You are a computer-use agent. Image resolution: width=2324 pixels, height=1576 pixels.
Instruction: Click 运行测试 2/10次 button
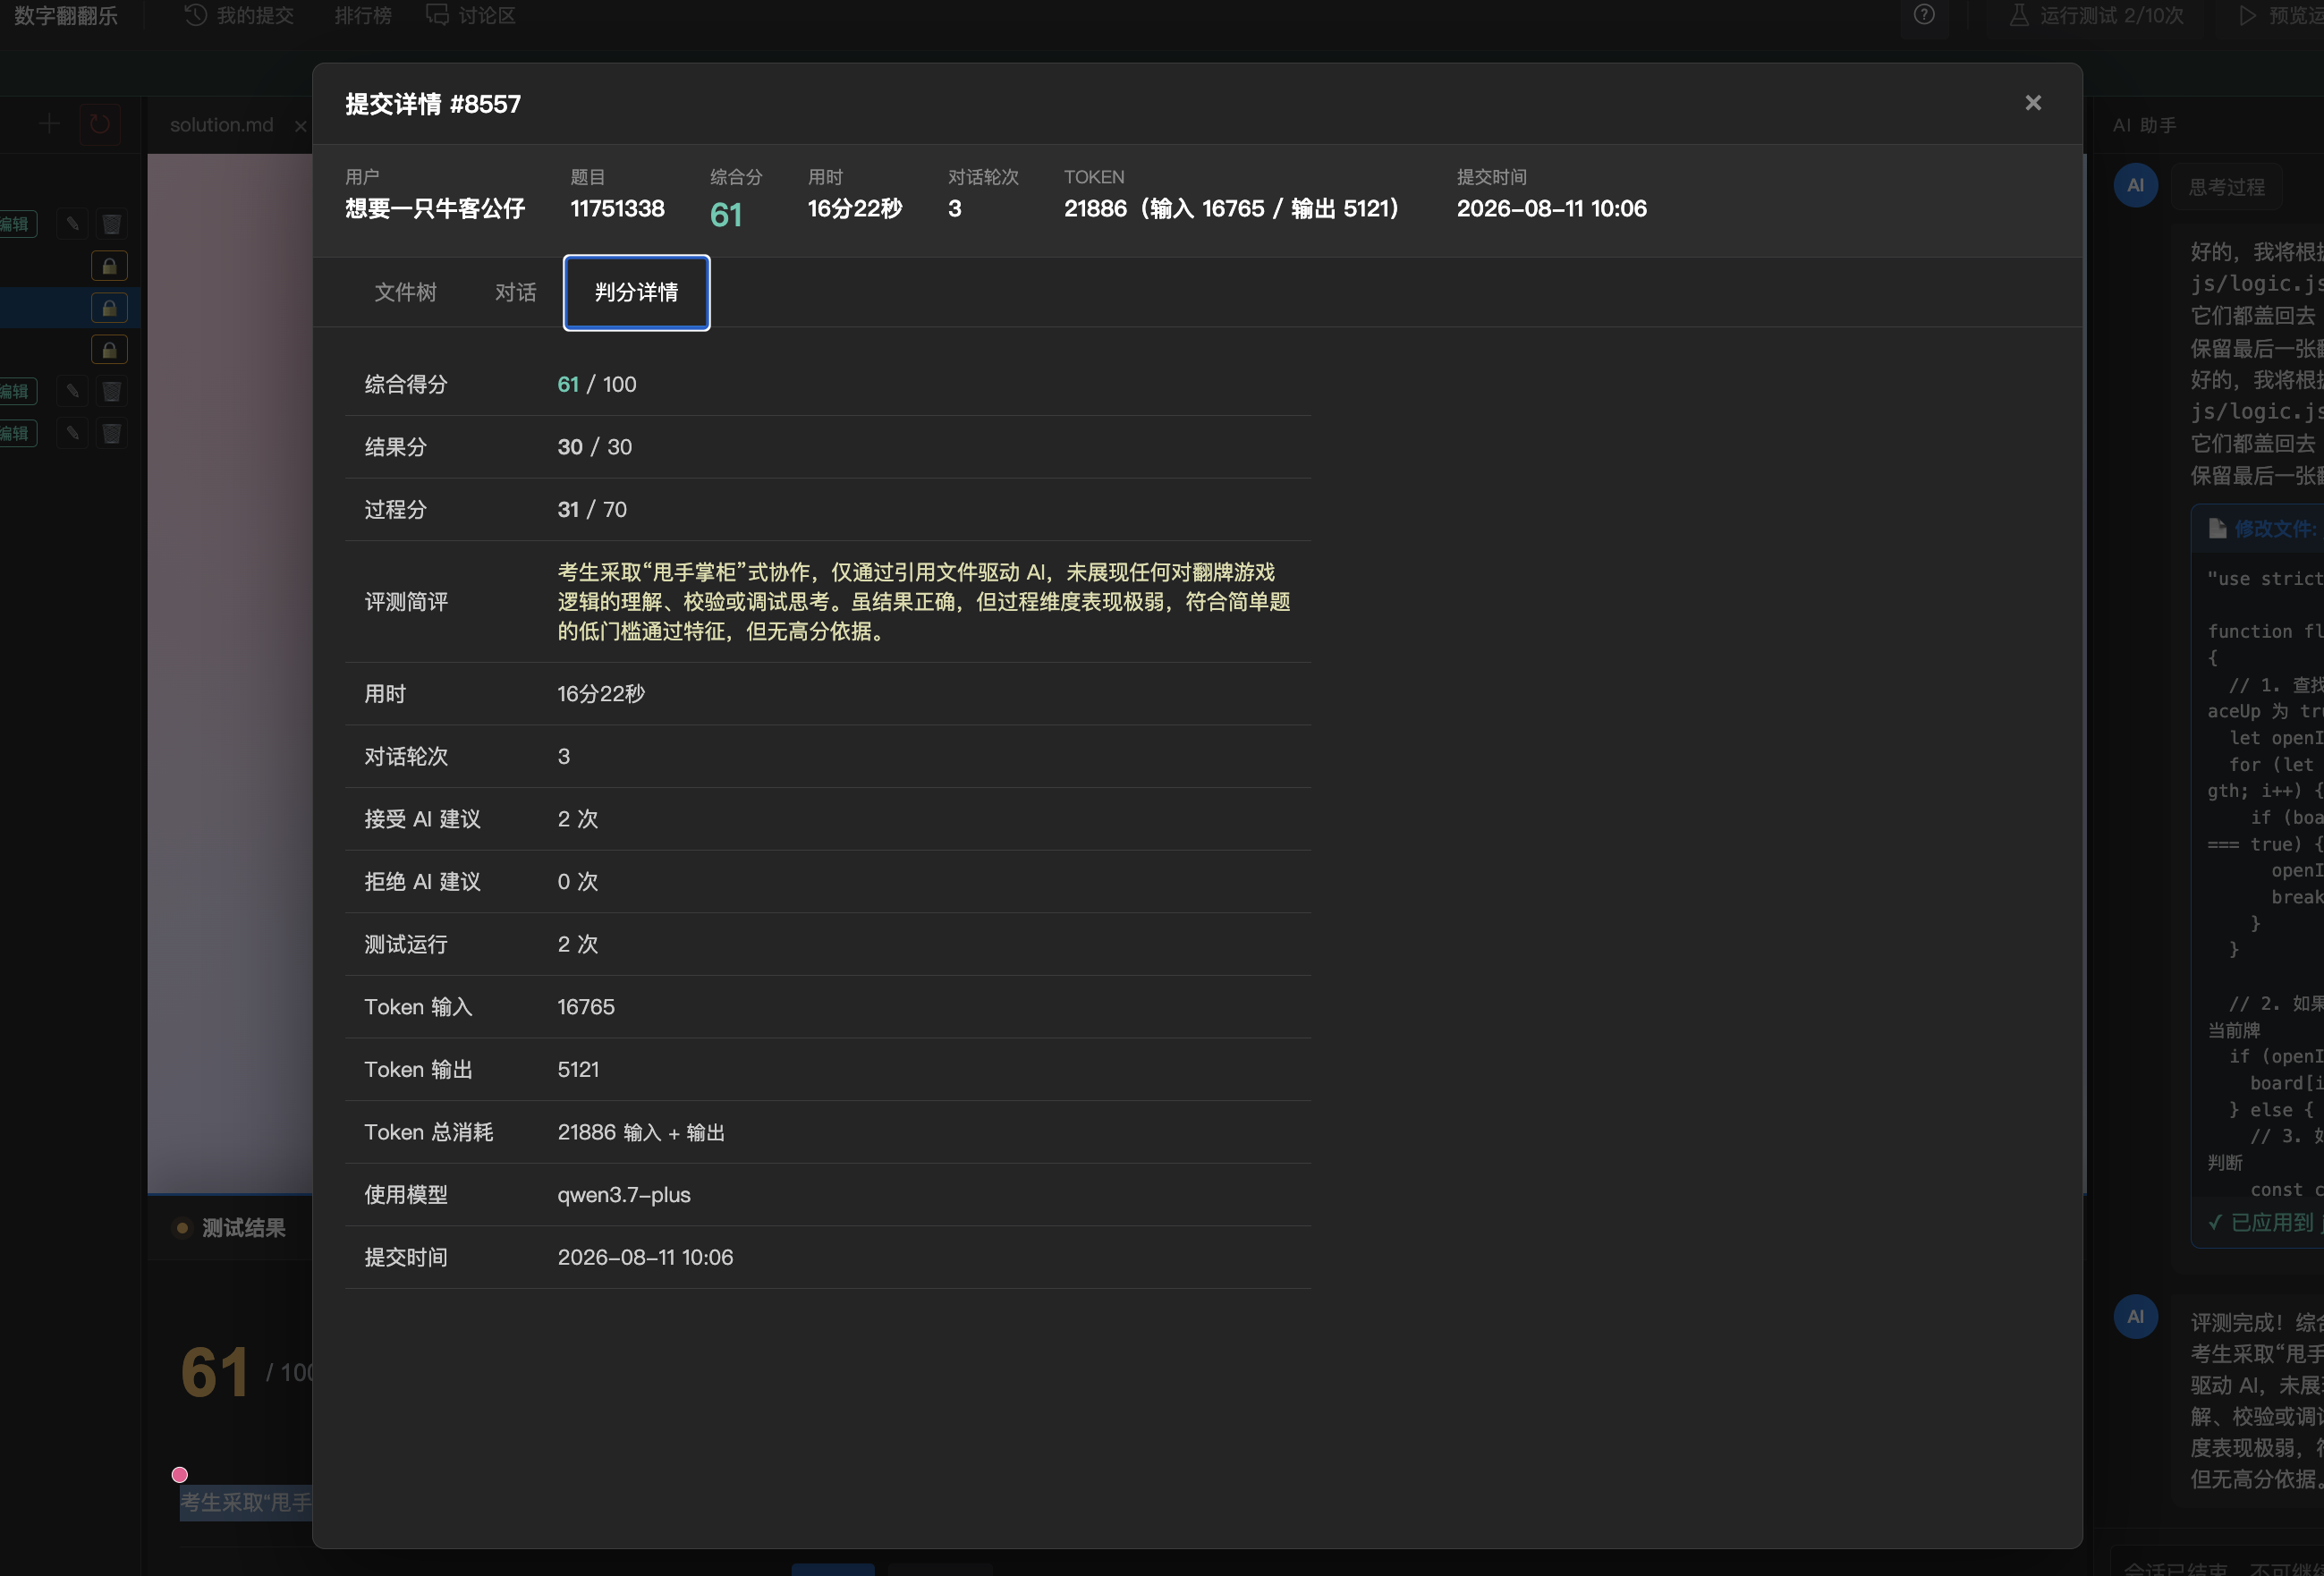[2096, 15]
